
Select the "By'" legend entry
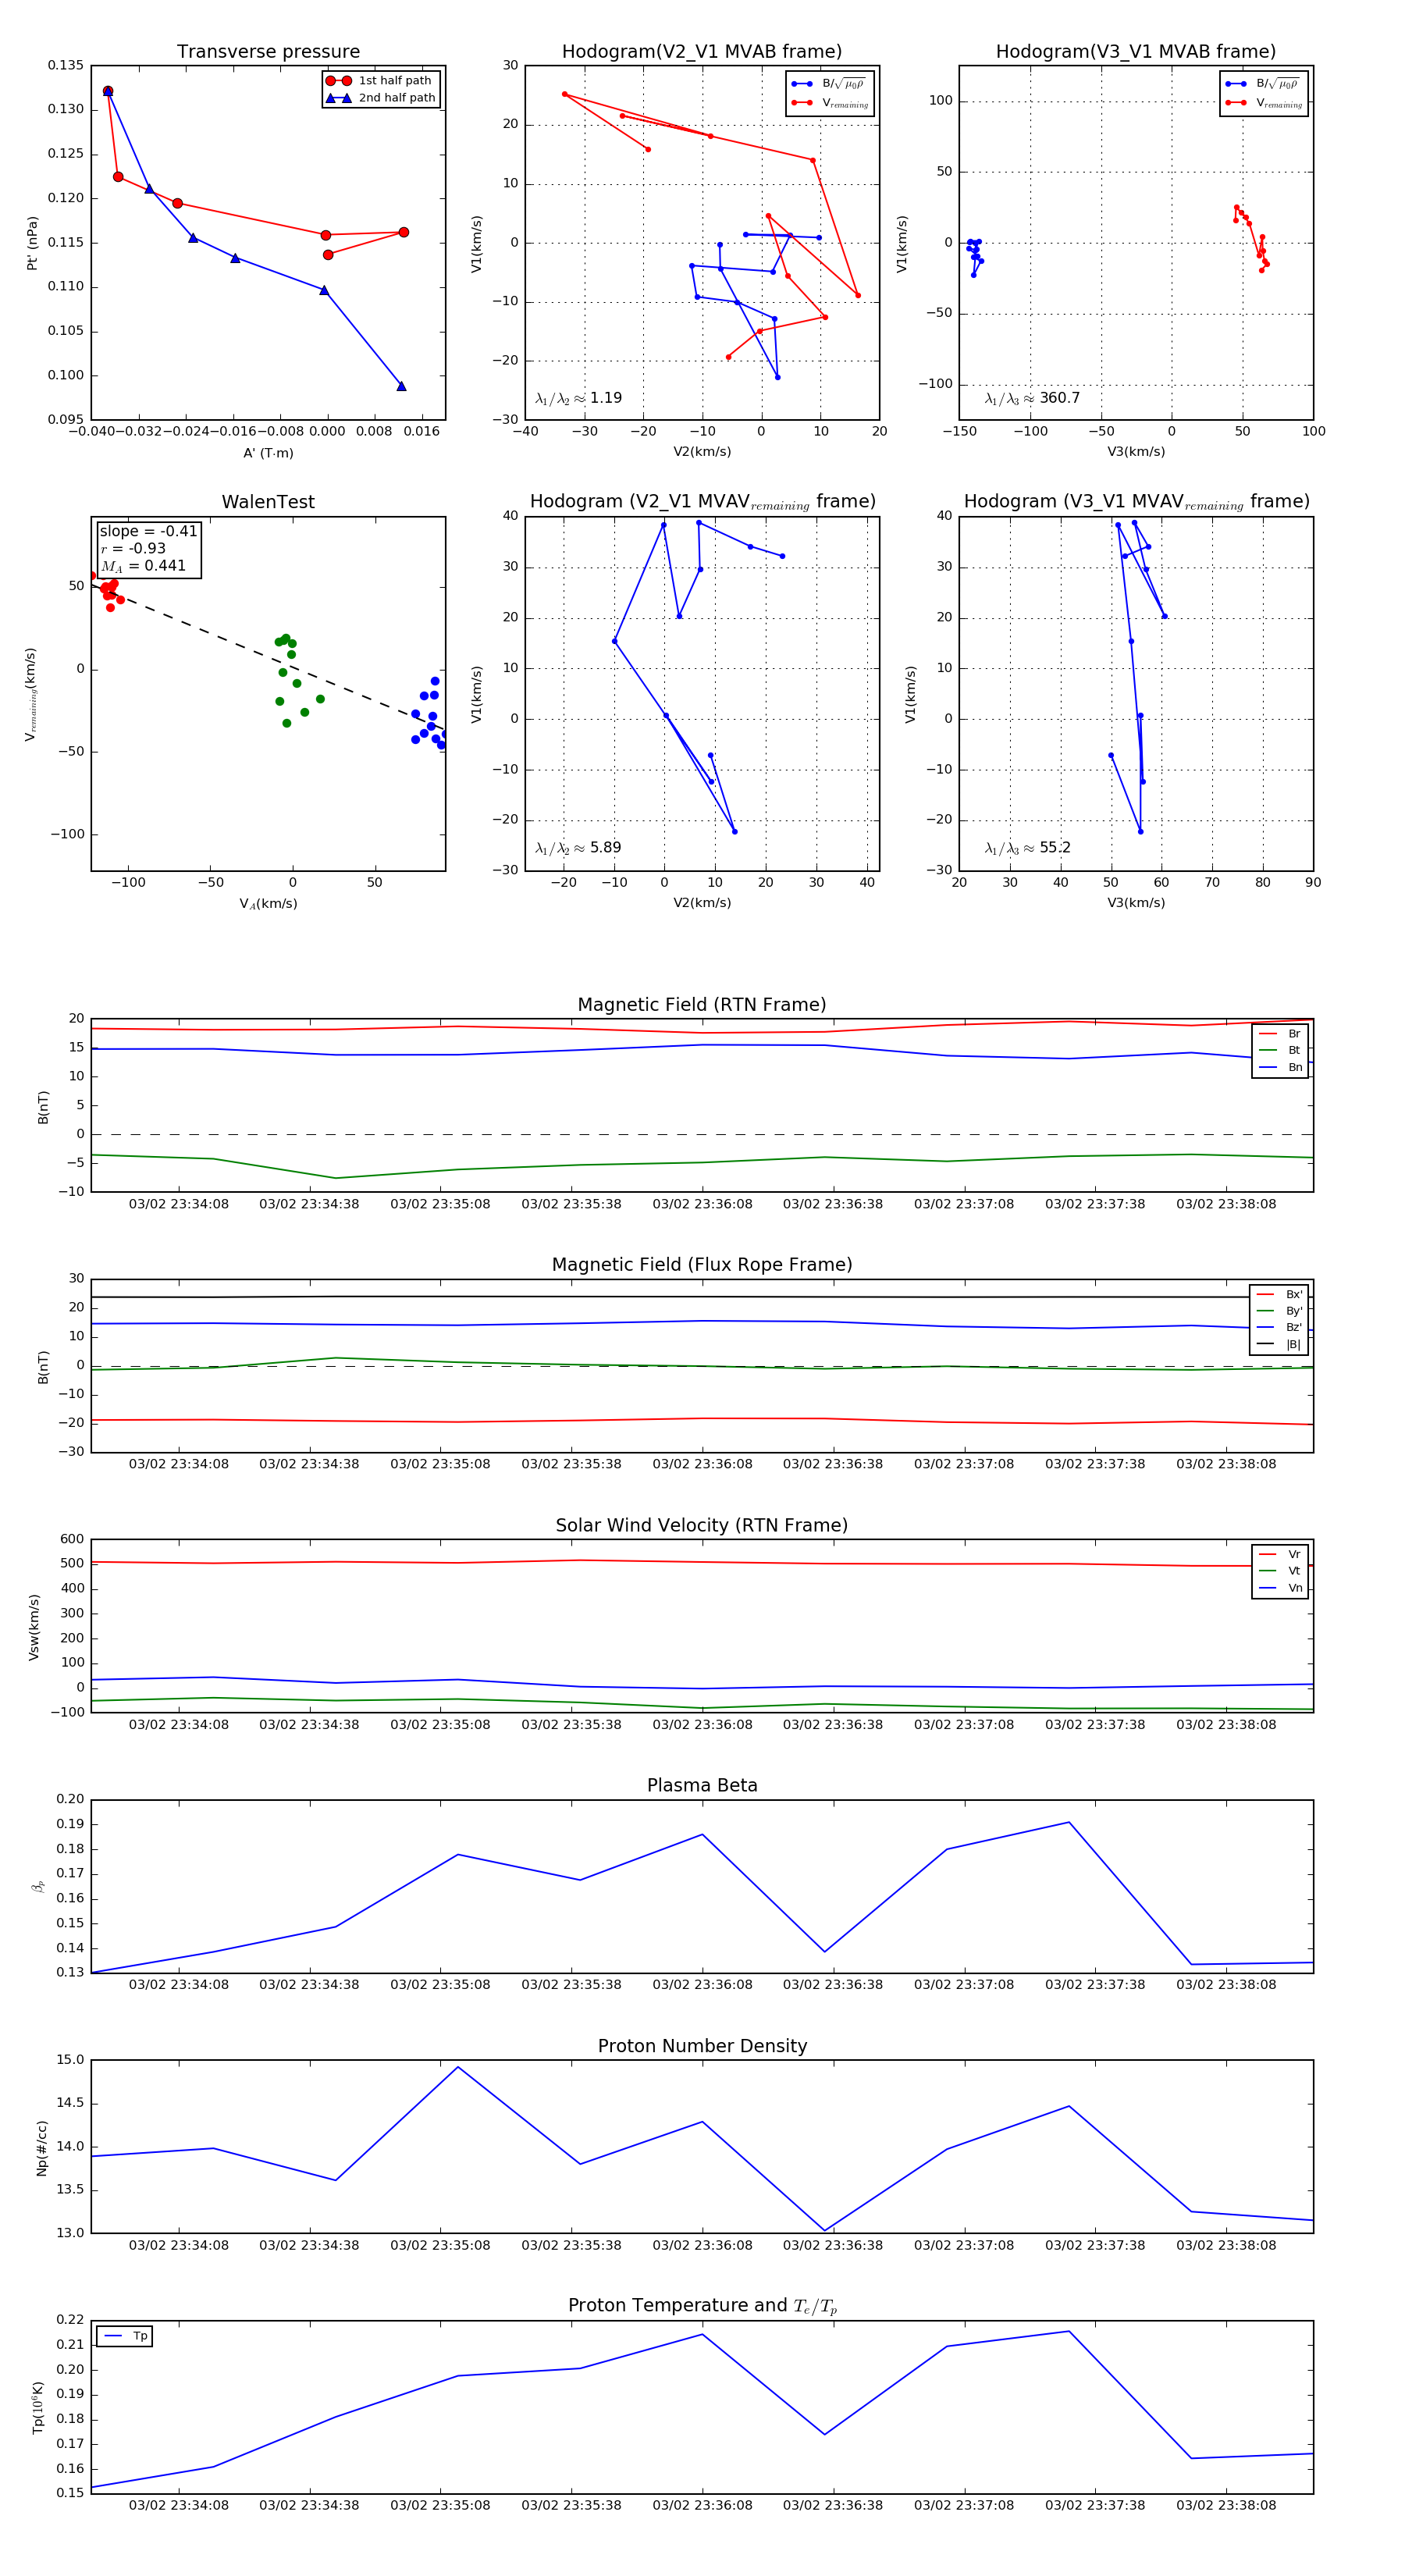(1279, 1310)
